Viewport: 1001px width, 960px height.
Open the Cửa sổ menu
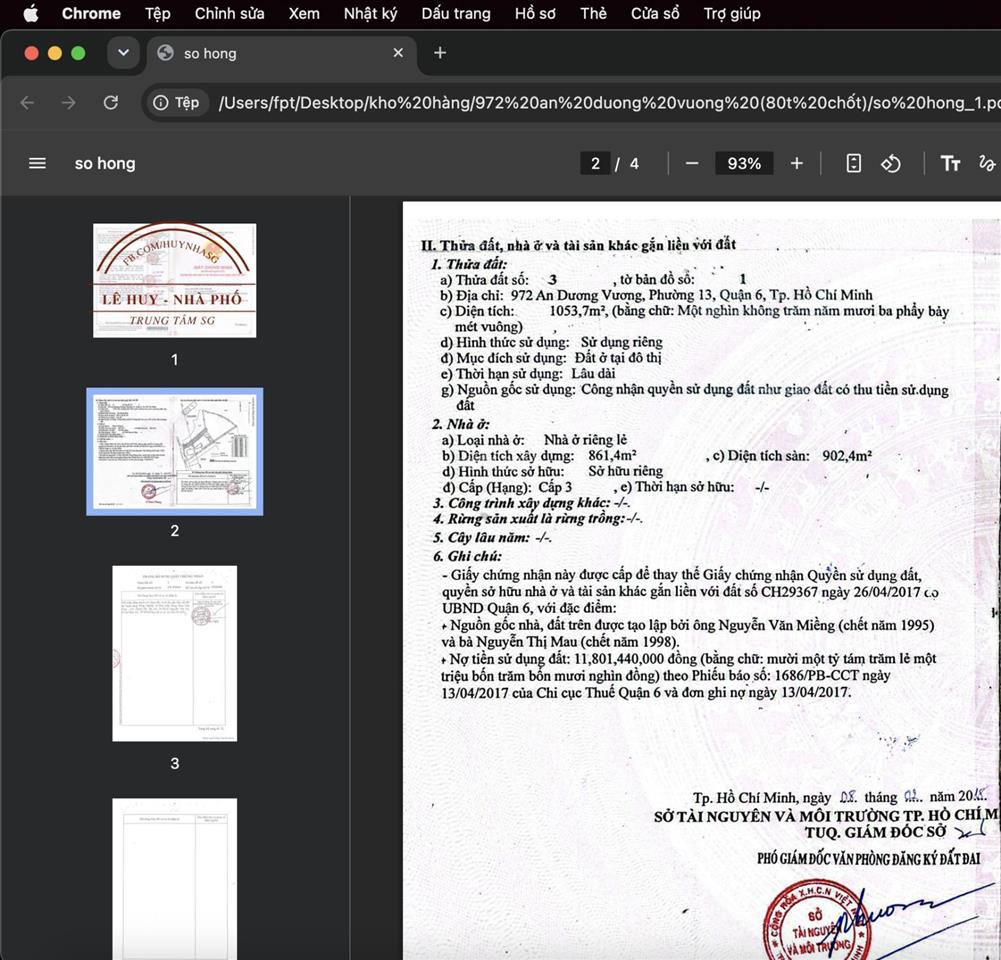[655, 13]
